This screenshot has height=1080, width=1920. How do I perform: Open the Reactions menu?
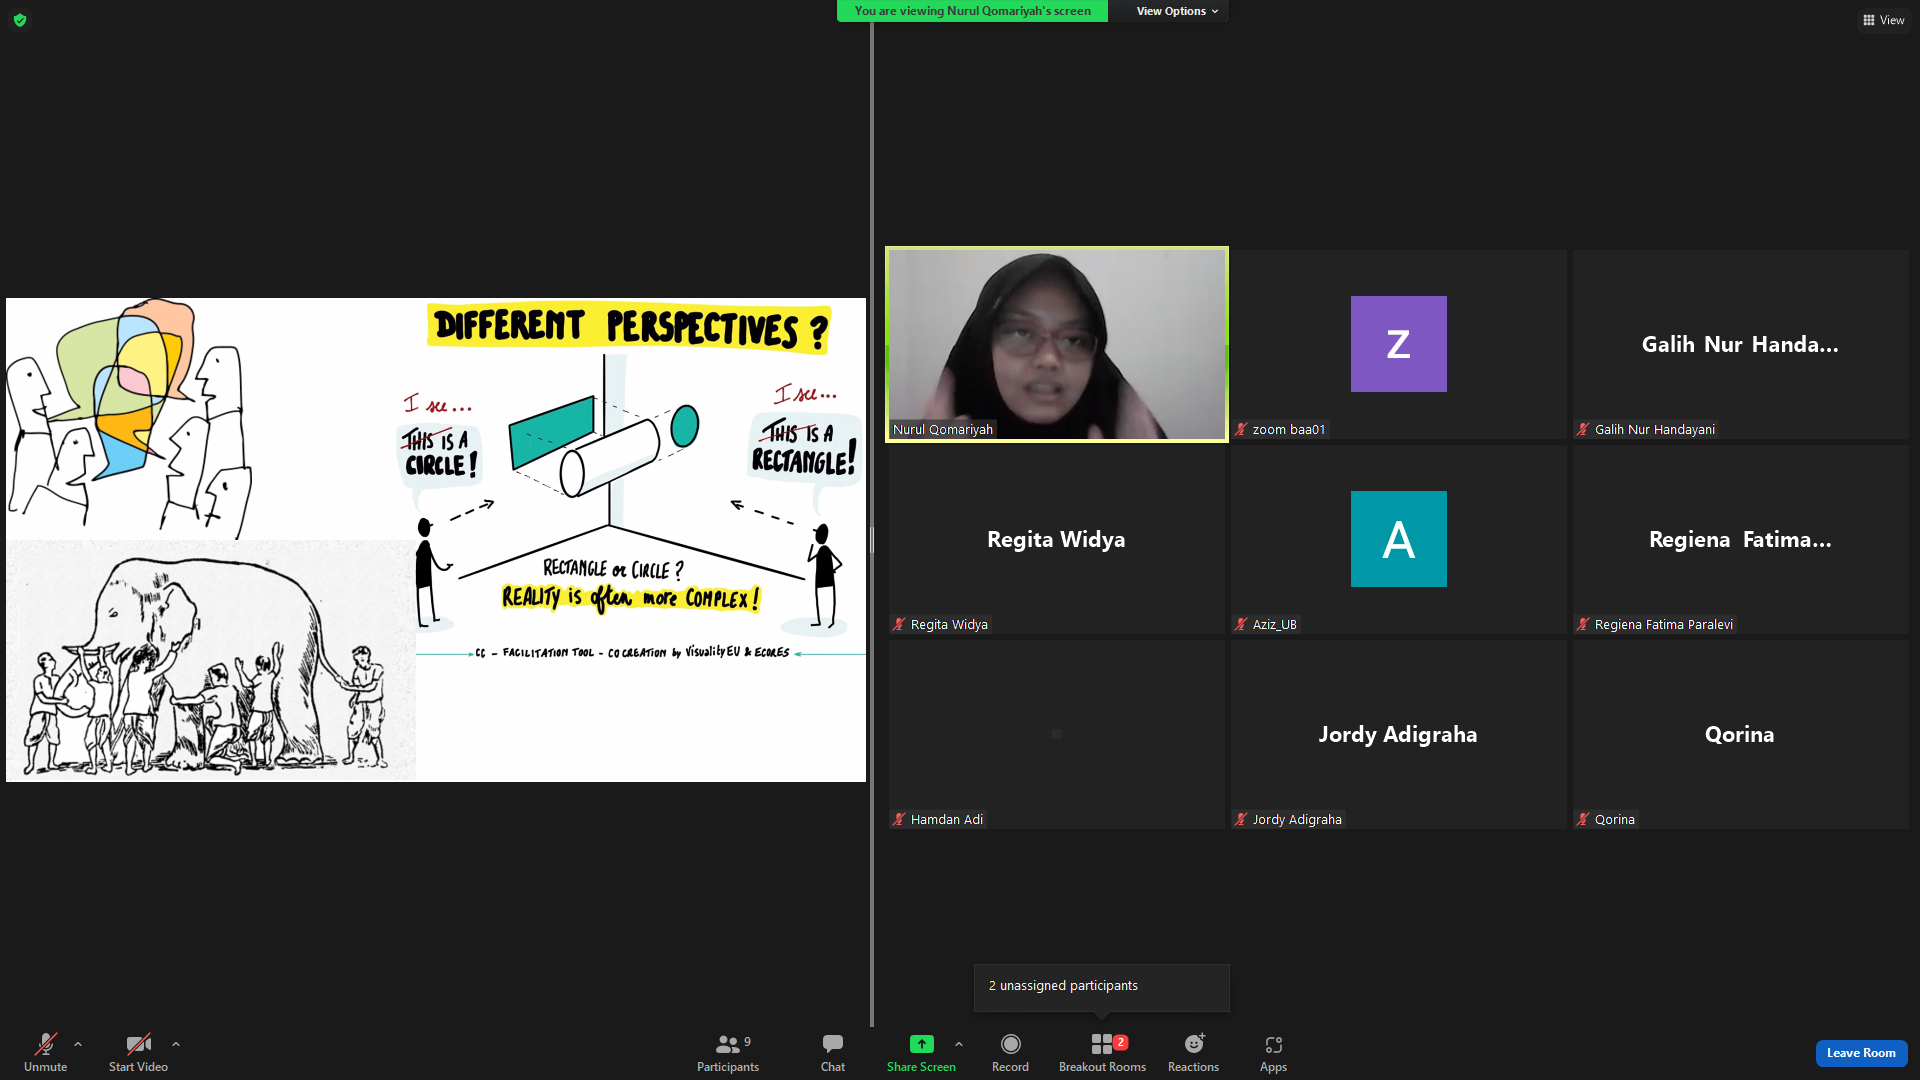[1193, 1052]
